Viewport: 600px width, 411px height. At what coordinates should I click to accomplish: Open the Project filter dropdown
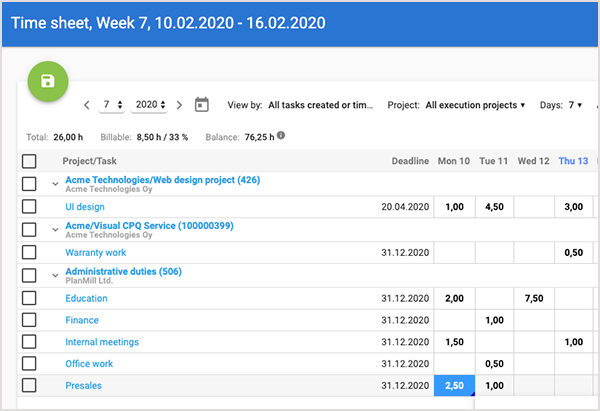pos(475,105)
